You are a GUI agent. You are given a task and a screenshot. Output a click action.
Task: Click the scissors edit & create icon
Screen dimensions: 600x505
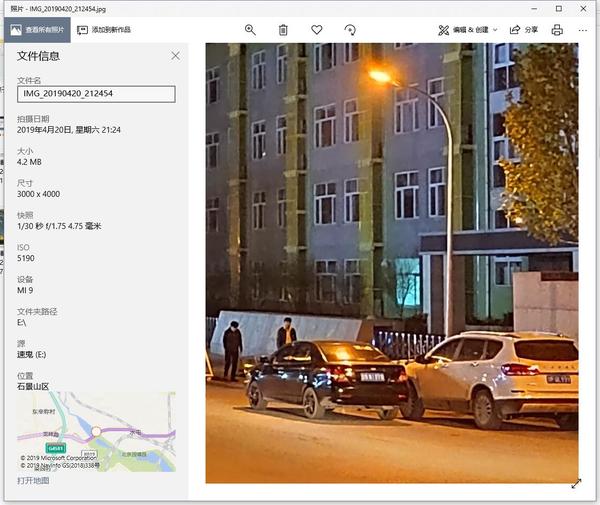click(443, 30)
